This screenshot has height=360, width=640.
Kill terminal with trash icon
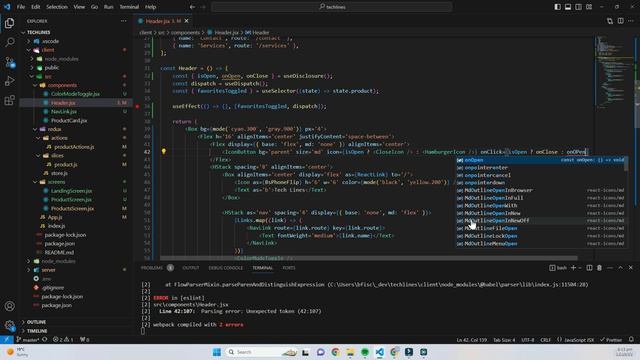(599, 268)
